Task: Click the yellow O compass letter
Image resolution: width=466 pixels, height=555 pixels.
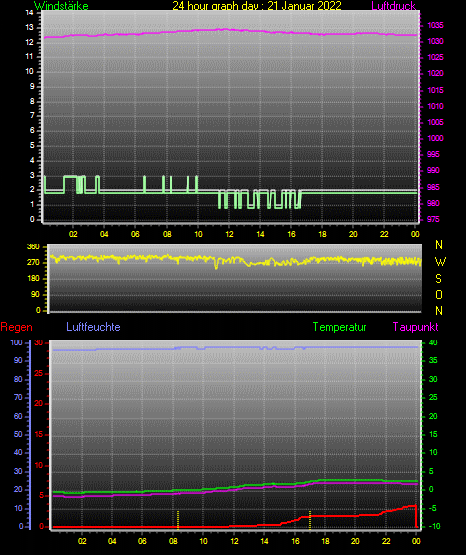Action: tap(439, 294)
